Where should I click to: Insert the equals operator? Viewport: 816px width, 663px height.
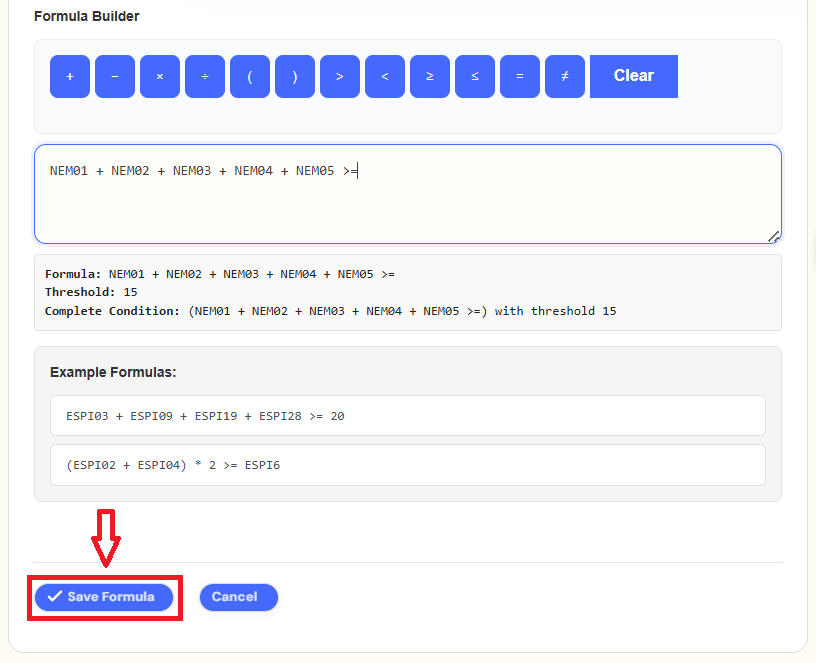click(520, 76)
